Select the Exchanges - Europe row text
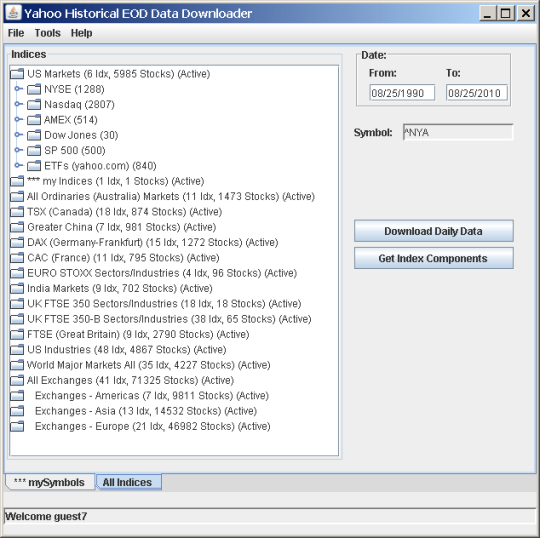The height and width of the screenshot is (538, 540). coord(153,426)
